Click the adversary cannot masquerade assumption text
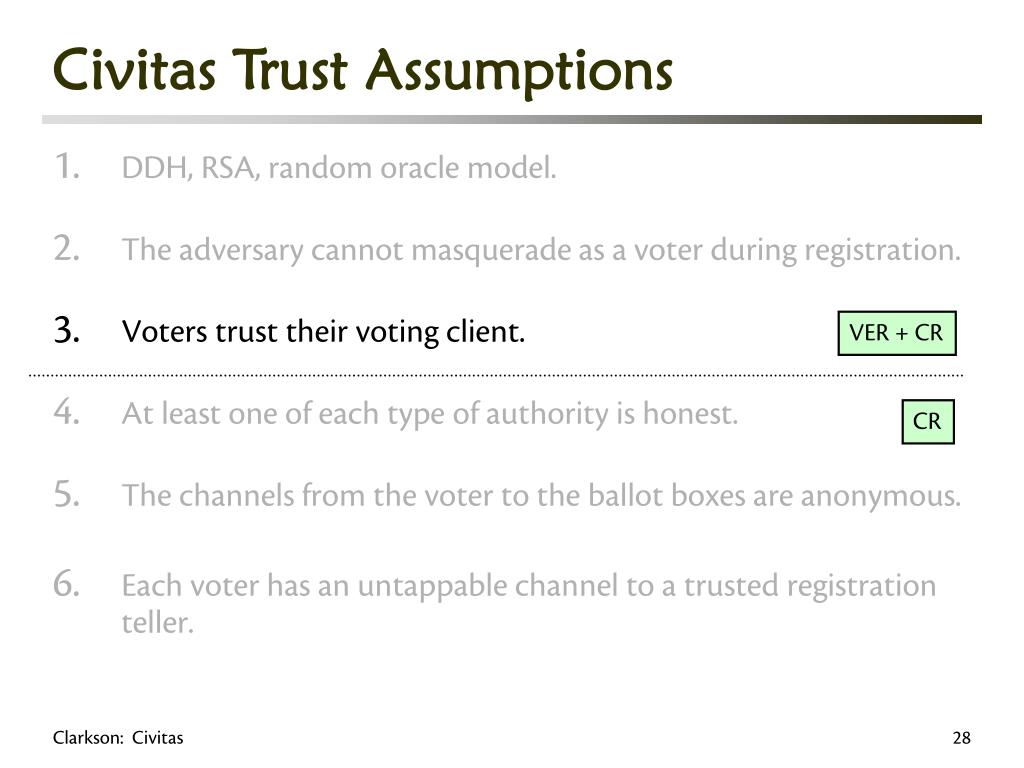 541,250
